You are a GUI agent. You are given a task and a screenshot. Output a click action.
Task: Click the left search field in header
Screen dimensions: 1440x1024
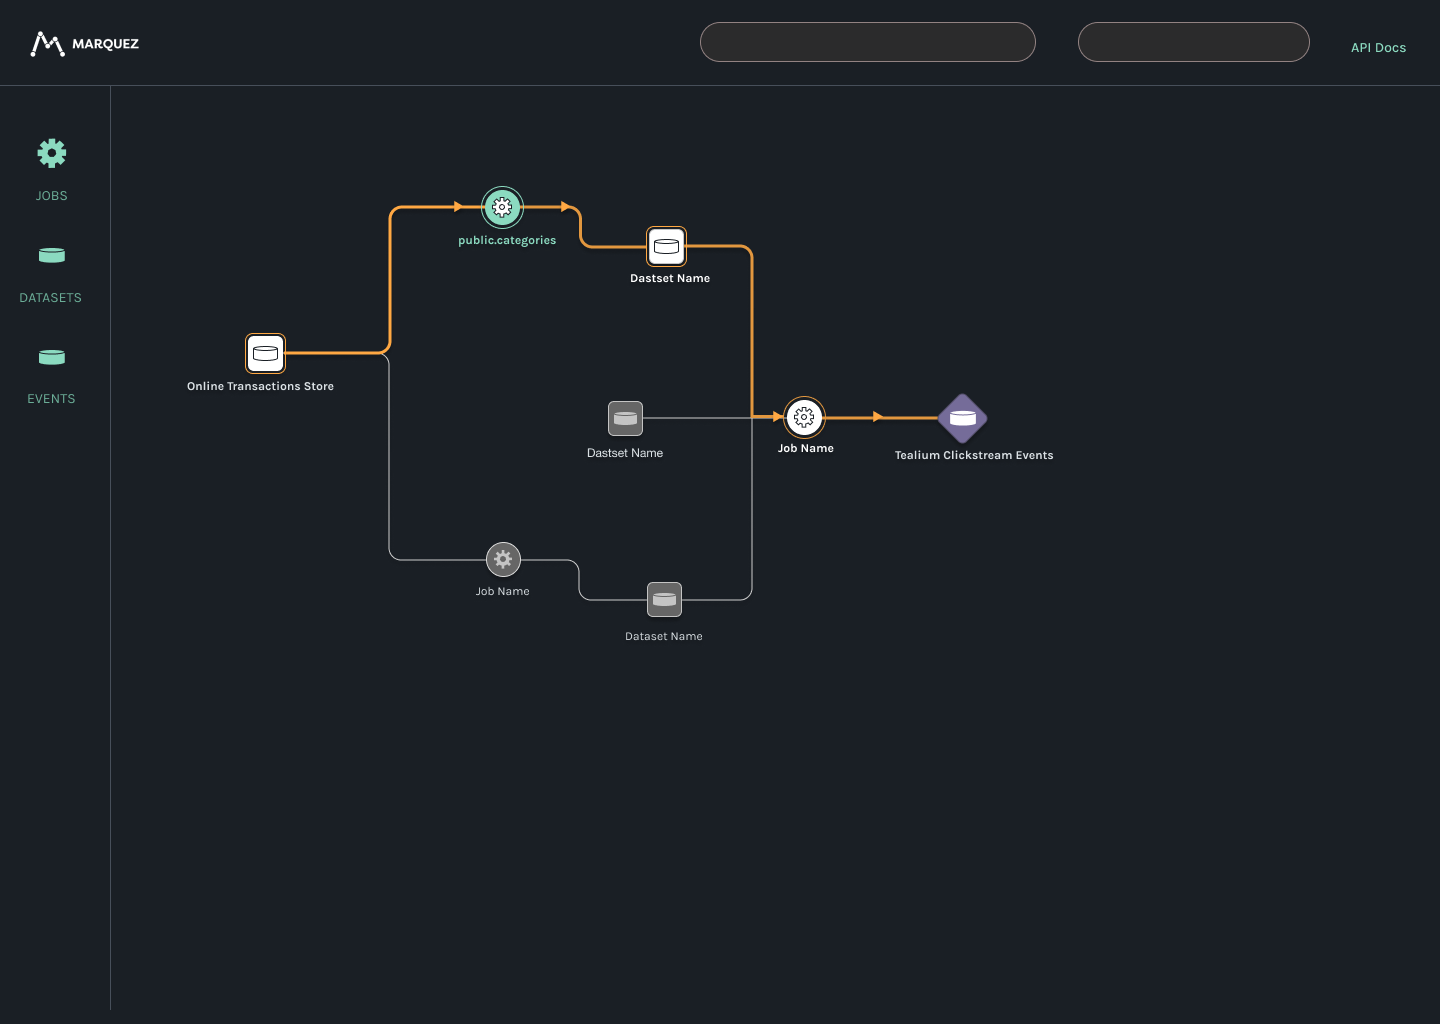click(867, 42)
